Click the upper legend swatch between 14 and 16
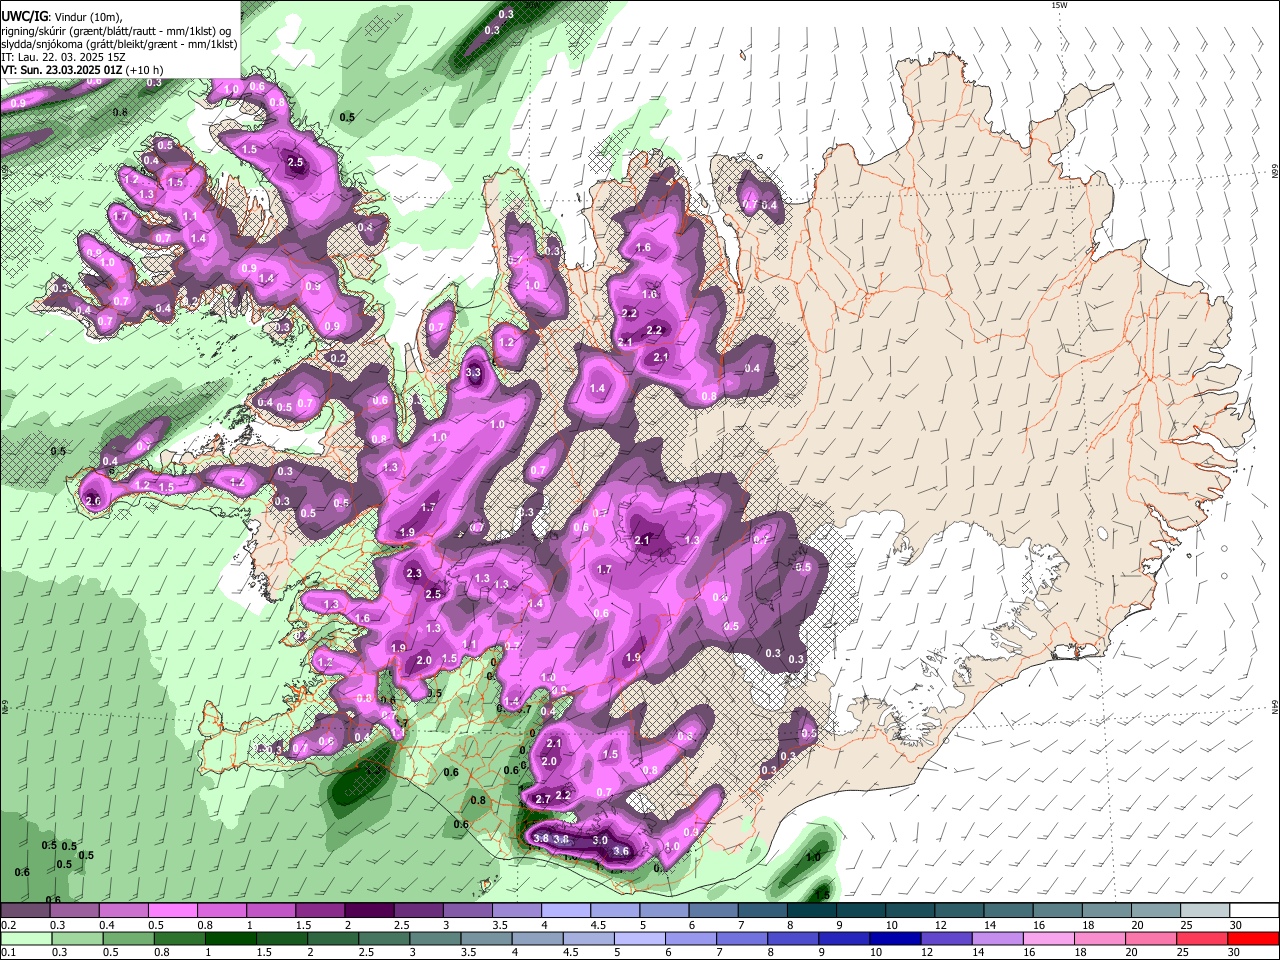Screen dimensions: 1280x960 pyautogui.click(x=1008, y=911)
